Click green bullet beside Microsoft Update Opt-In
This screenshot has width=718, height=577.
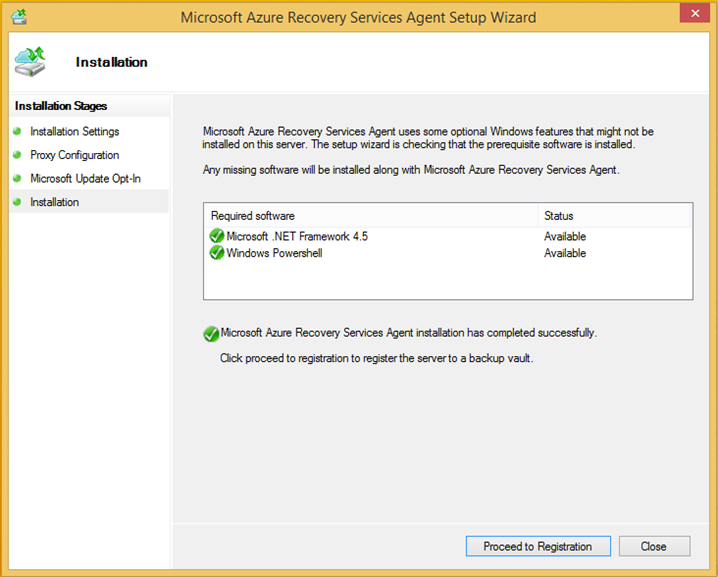pyautogui.click(x=17, y=178)
